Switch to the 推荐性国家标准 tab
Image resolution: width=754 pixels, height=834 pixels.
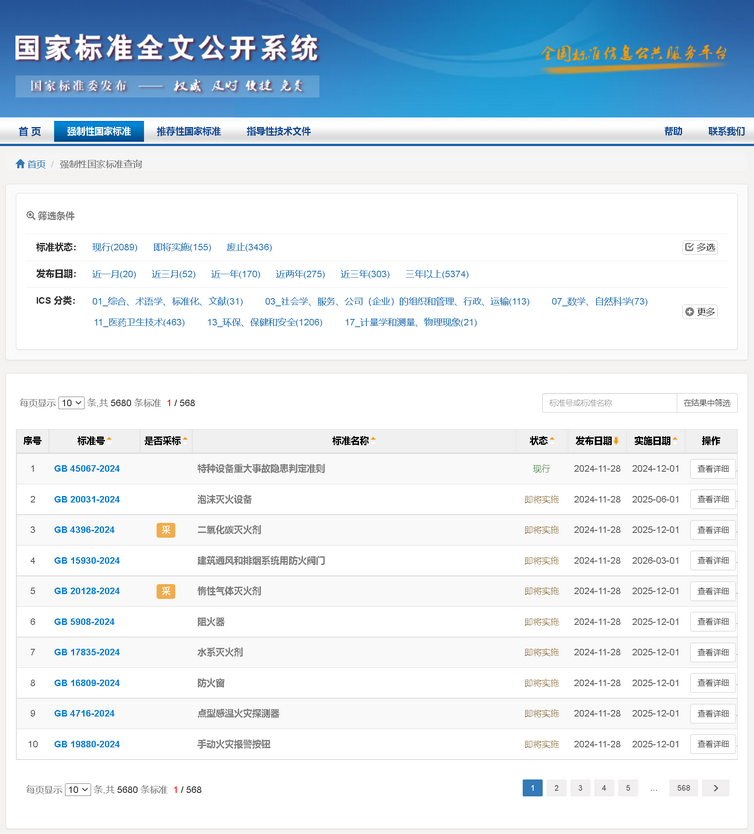click(x=188, y=131)
